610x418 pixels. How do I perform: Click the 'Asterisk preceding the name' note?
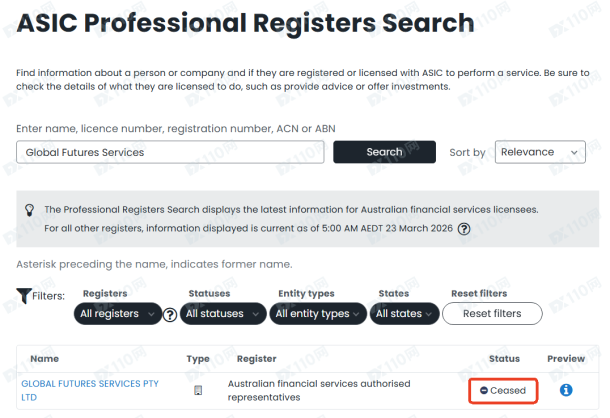pos(154,264)
